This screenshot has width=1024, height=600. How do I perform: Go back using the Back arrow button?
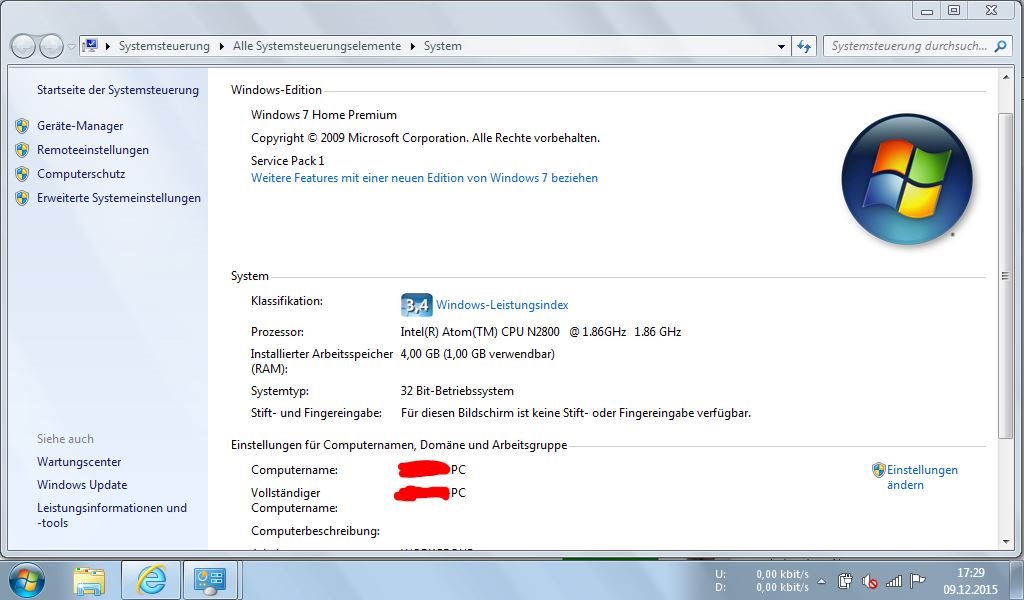click(x=23, y=46)
